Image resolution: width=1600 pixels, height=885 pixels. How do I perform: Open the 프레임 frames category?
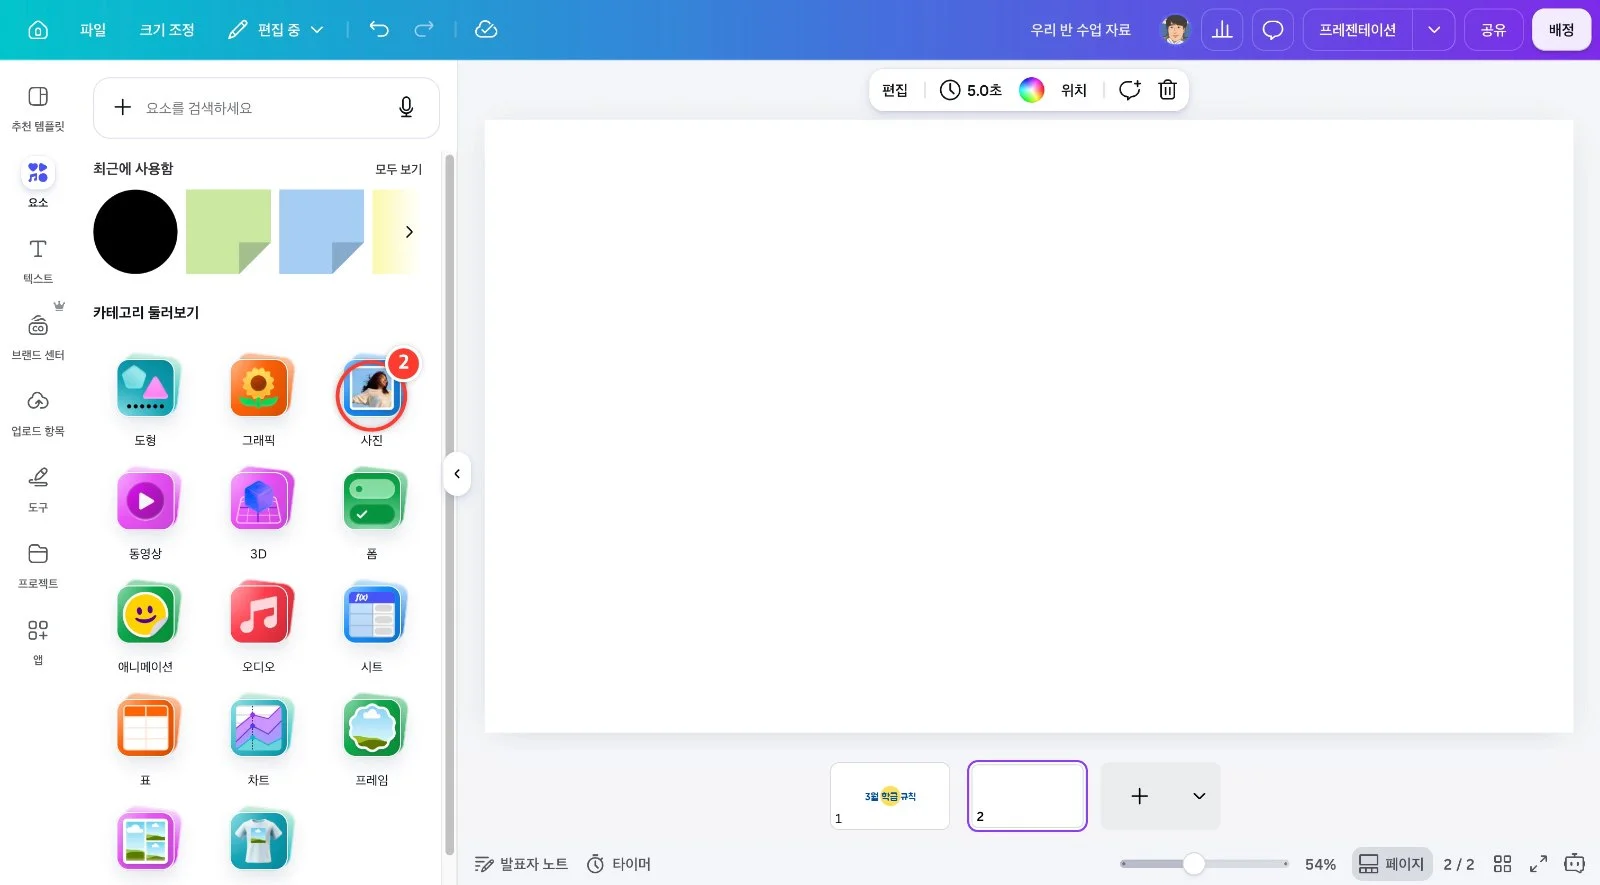point(372,740)
